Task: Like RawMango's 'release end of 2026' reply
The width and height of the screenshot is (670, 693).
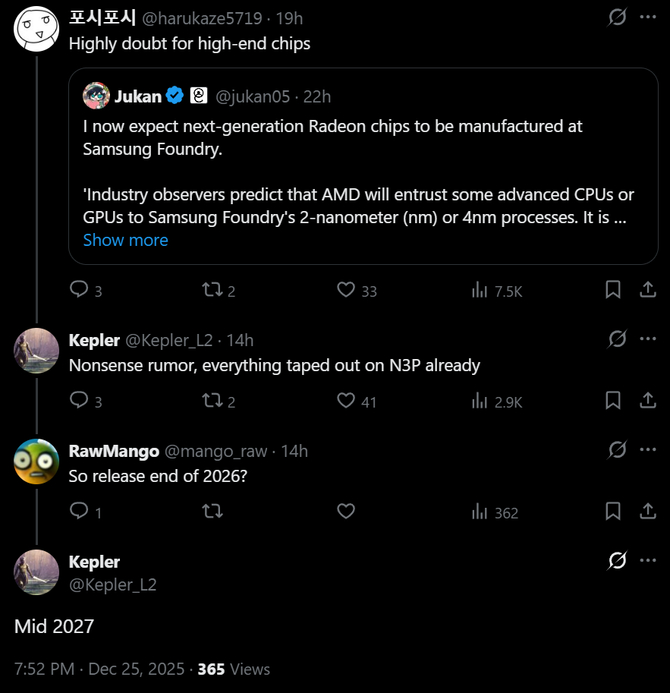Action: click(x=346, y=512)
